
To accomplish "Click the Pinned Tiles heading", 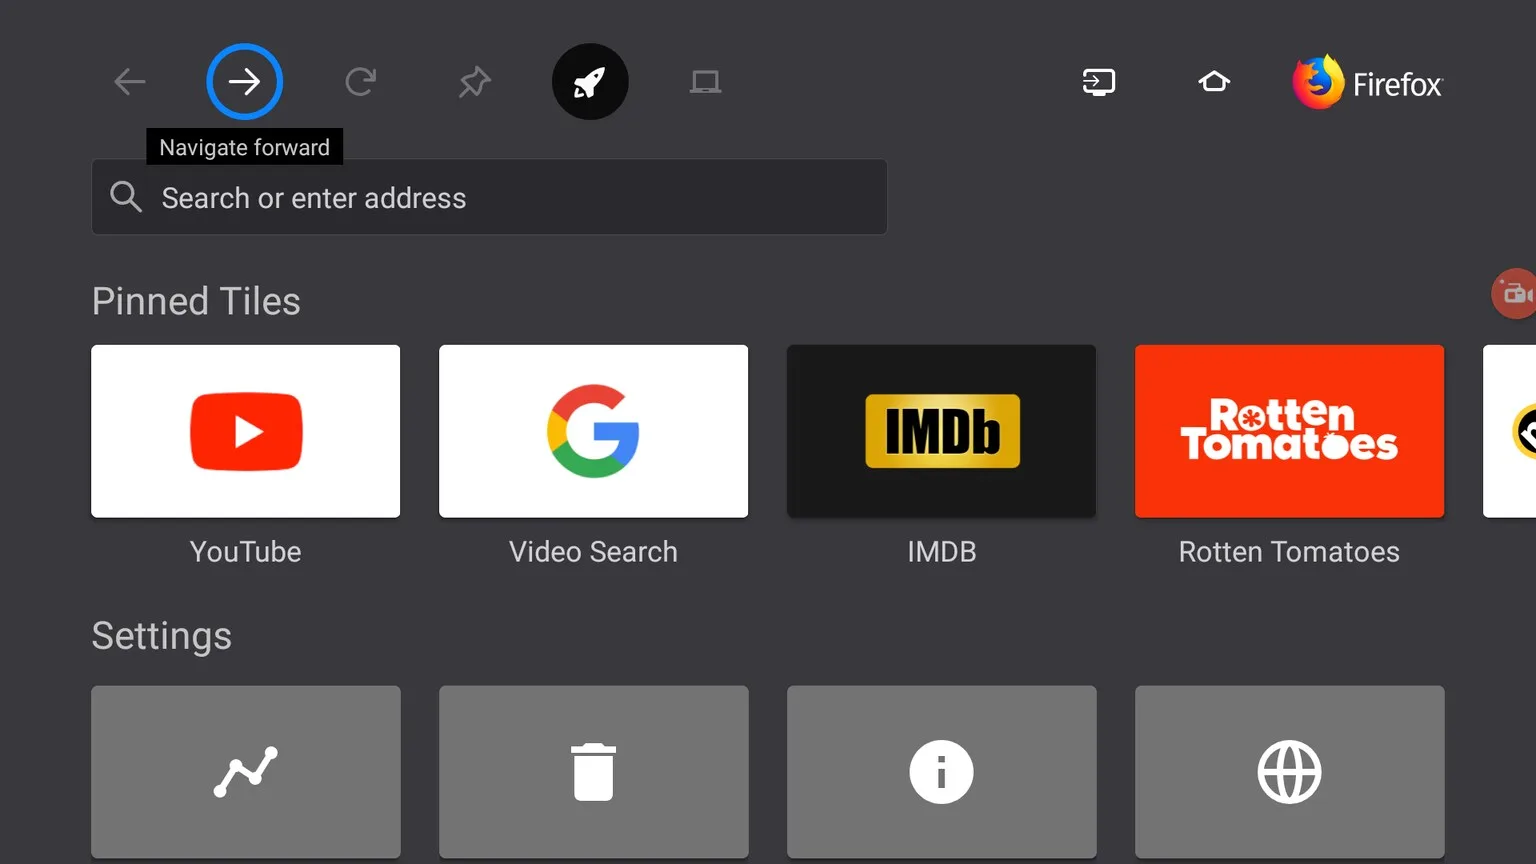I will point(196,301).
